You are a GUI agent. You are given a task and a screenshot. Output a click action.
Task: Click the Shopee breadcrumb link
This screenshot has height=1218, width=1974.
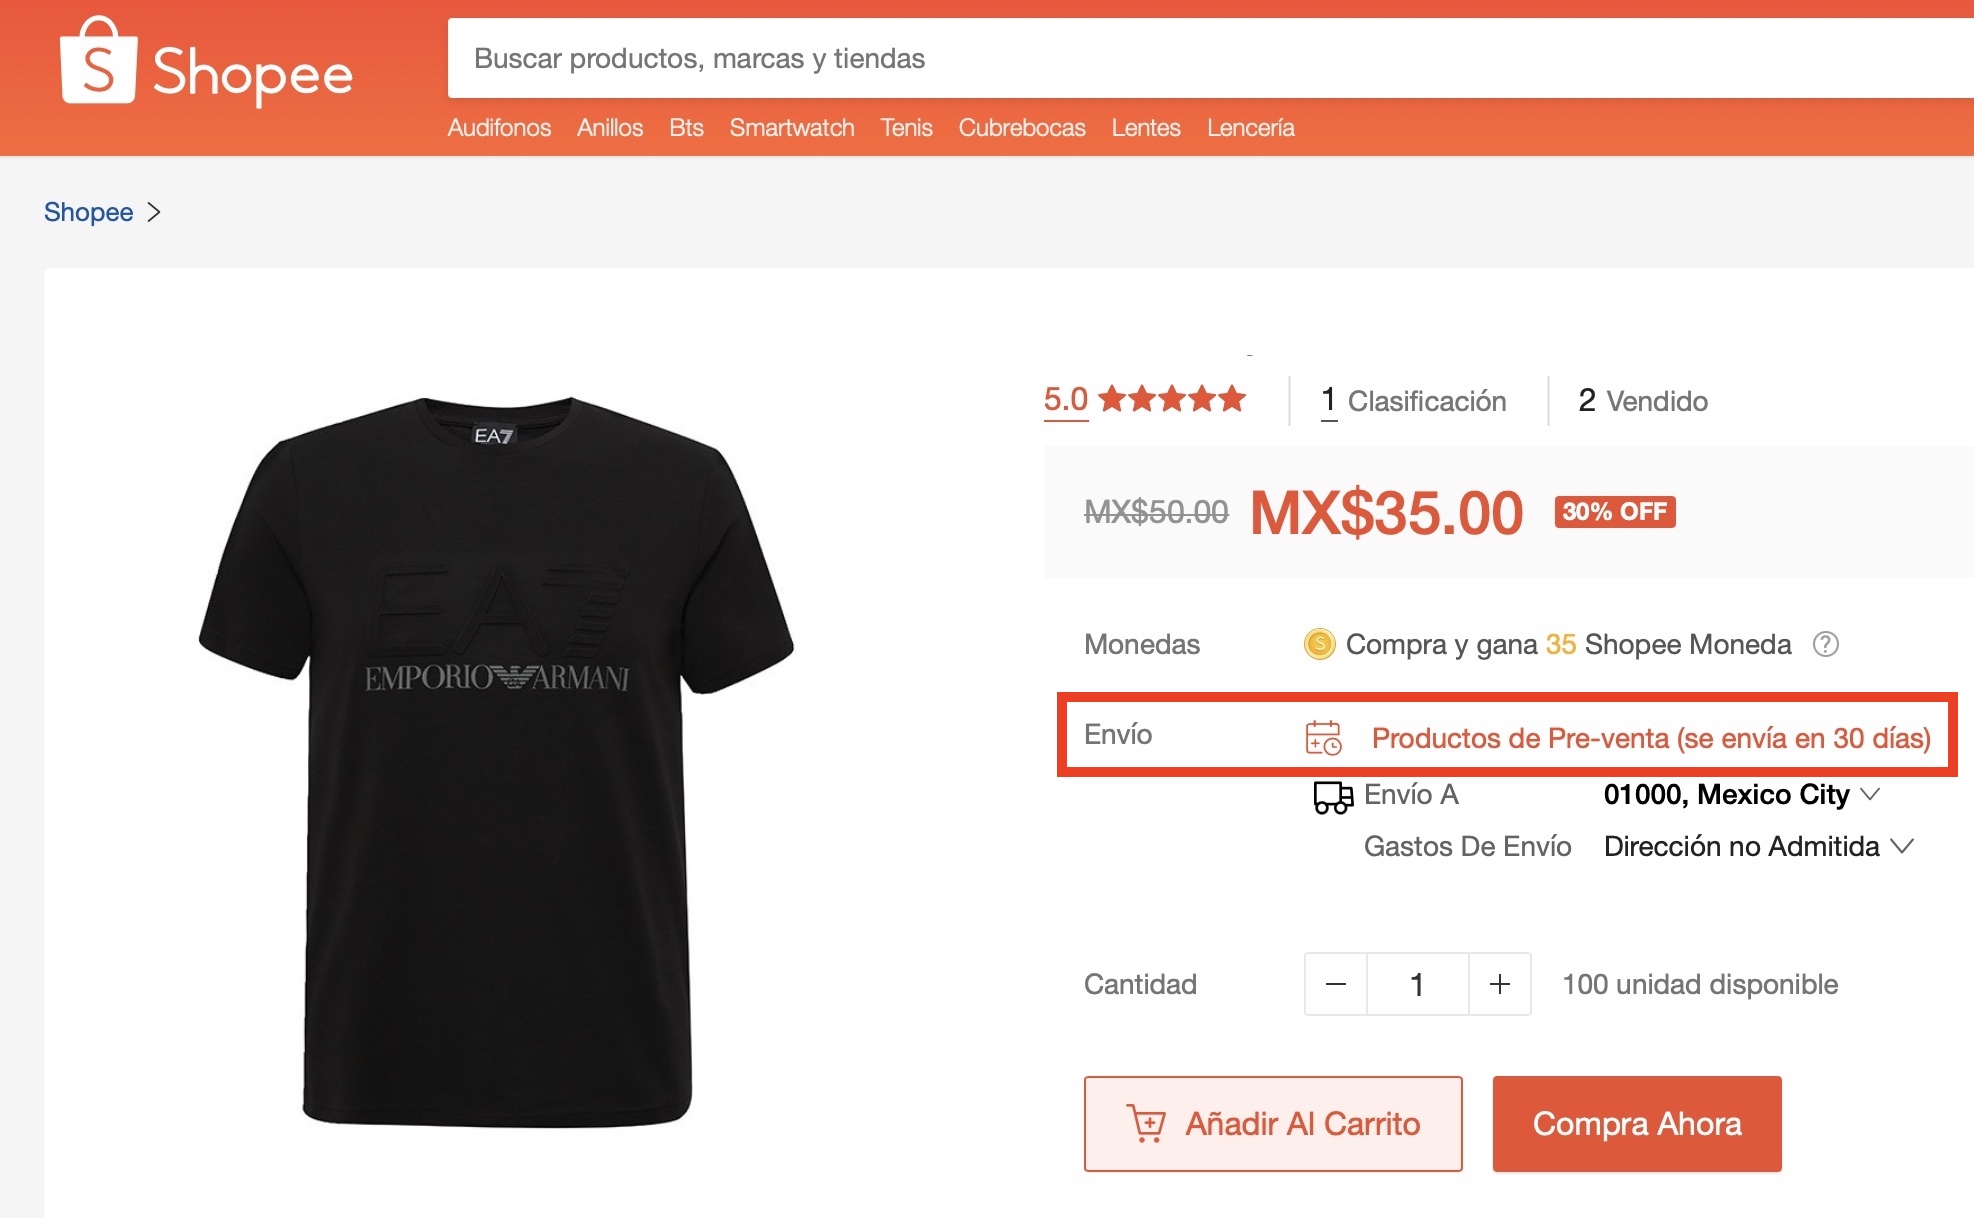click(88, 212)
